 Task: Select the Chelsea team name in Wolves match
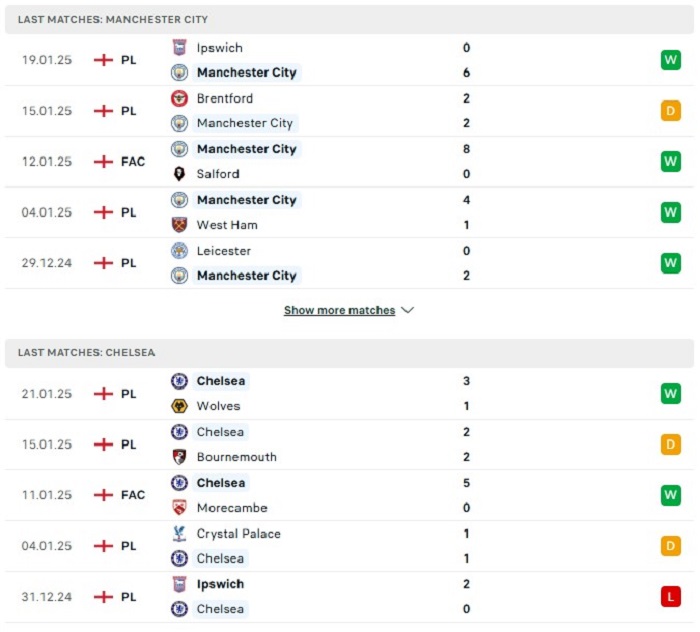point(221,381)
